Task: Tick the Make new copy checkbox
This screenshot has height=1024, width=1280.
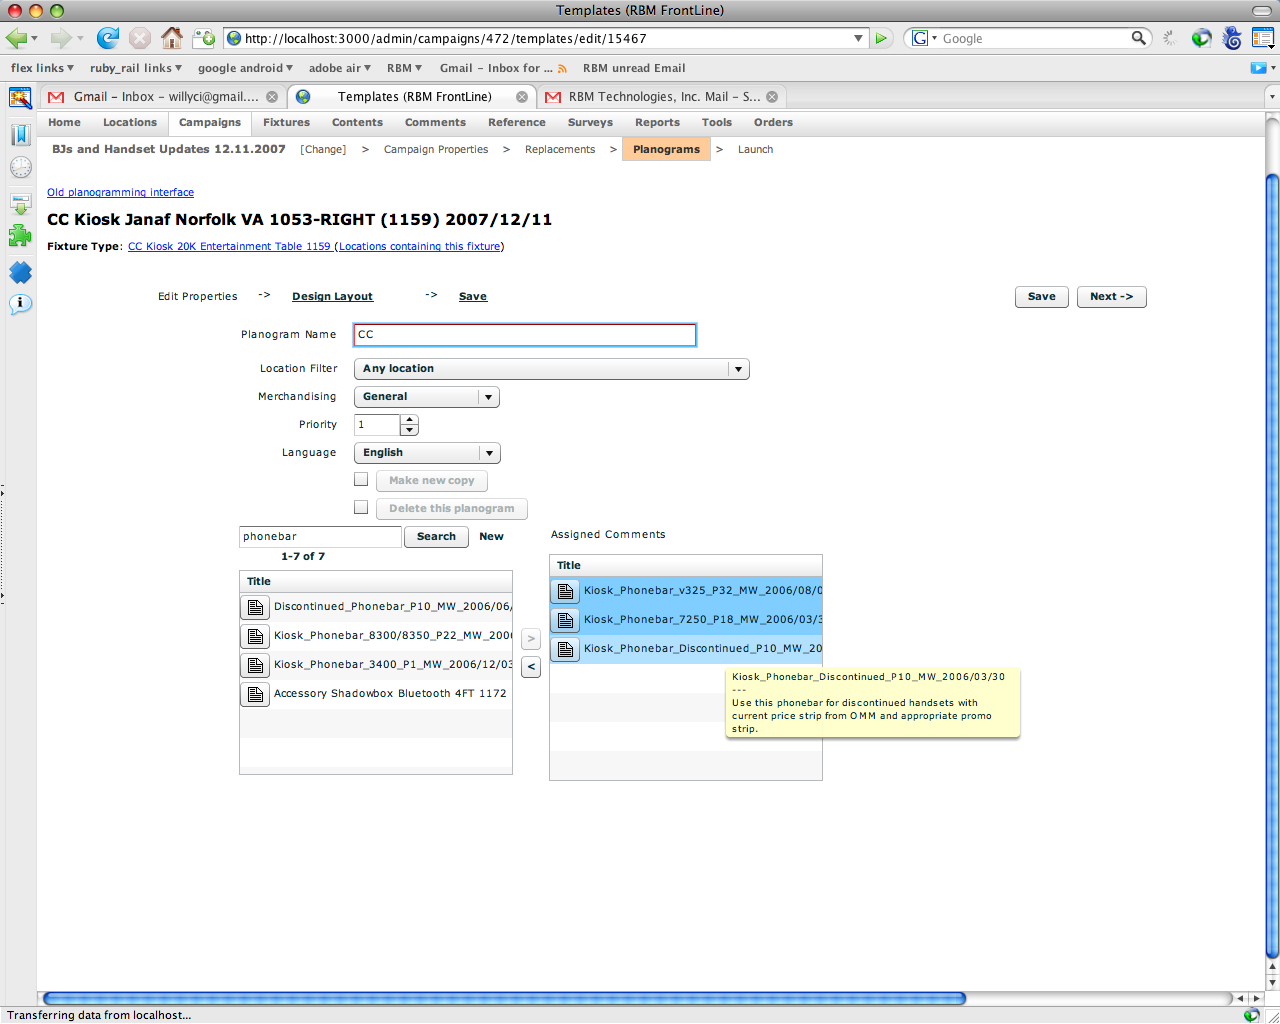Action: pyautogui.click(x=361, y=480)
